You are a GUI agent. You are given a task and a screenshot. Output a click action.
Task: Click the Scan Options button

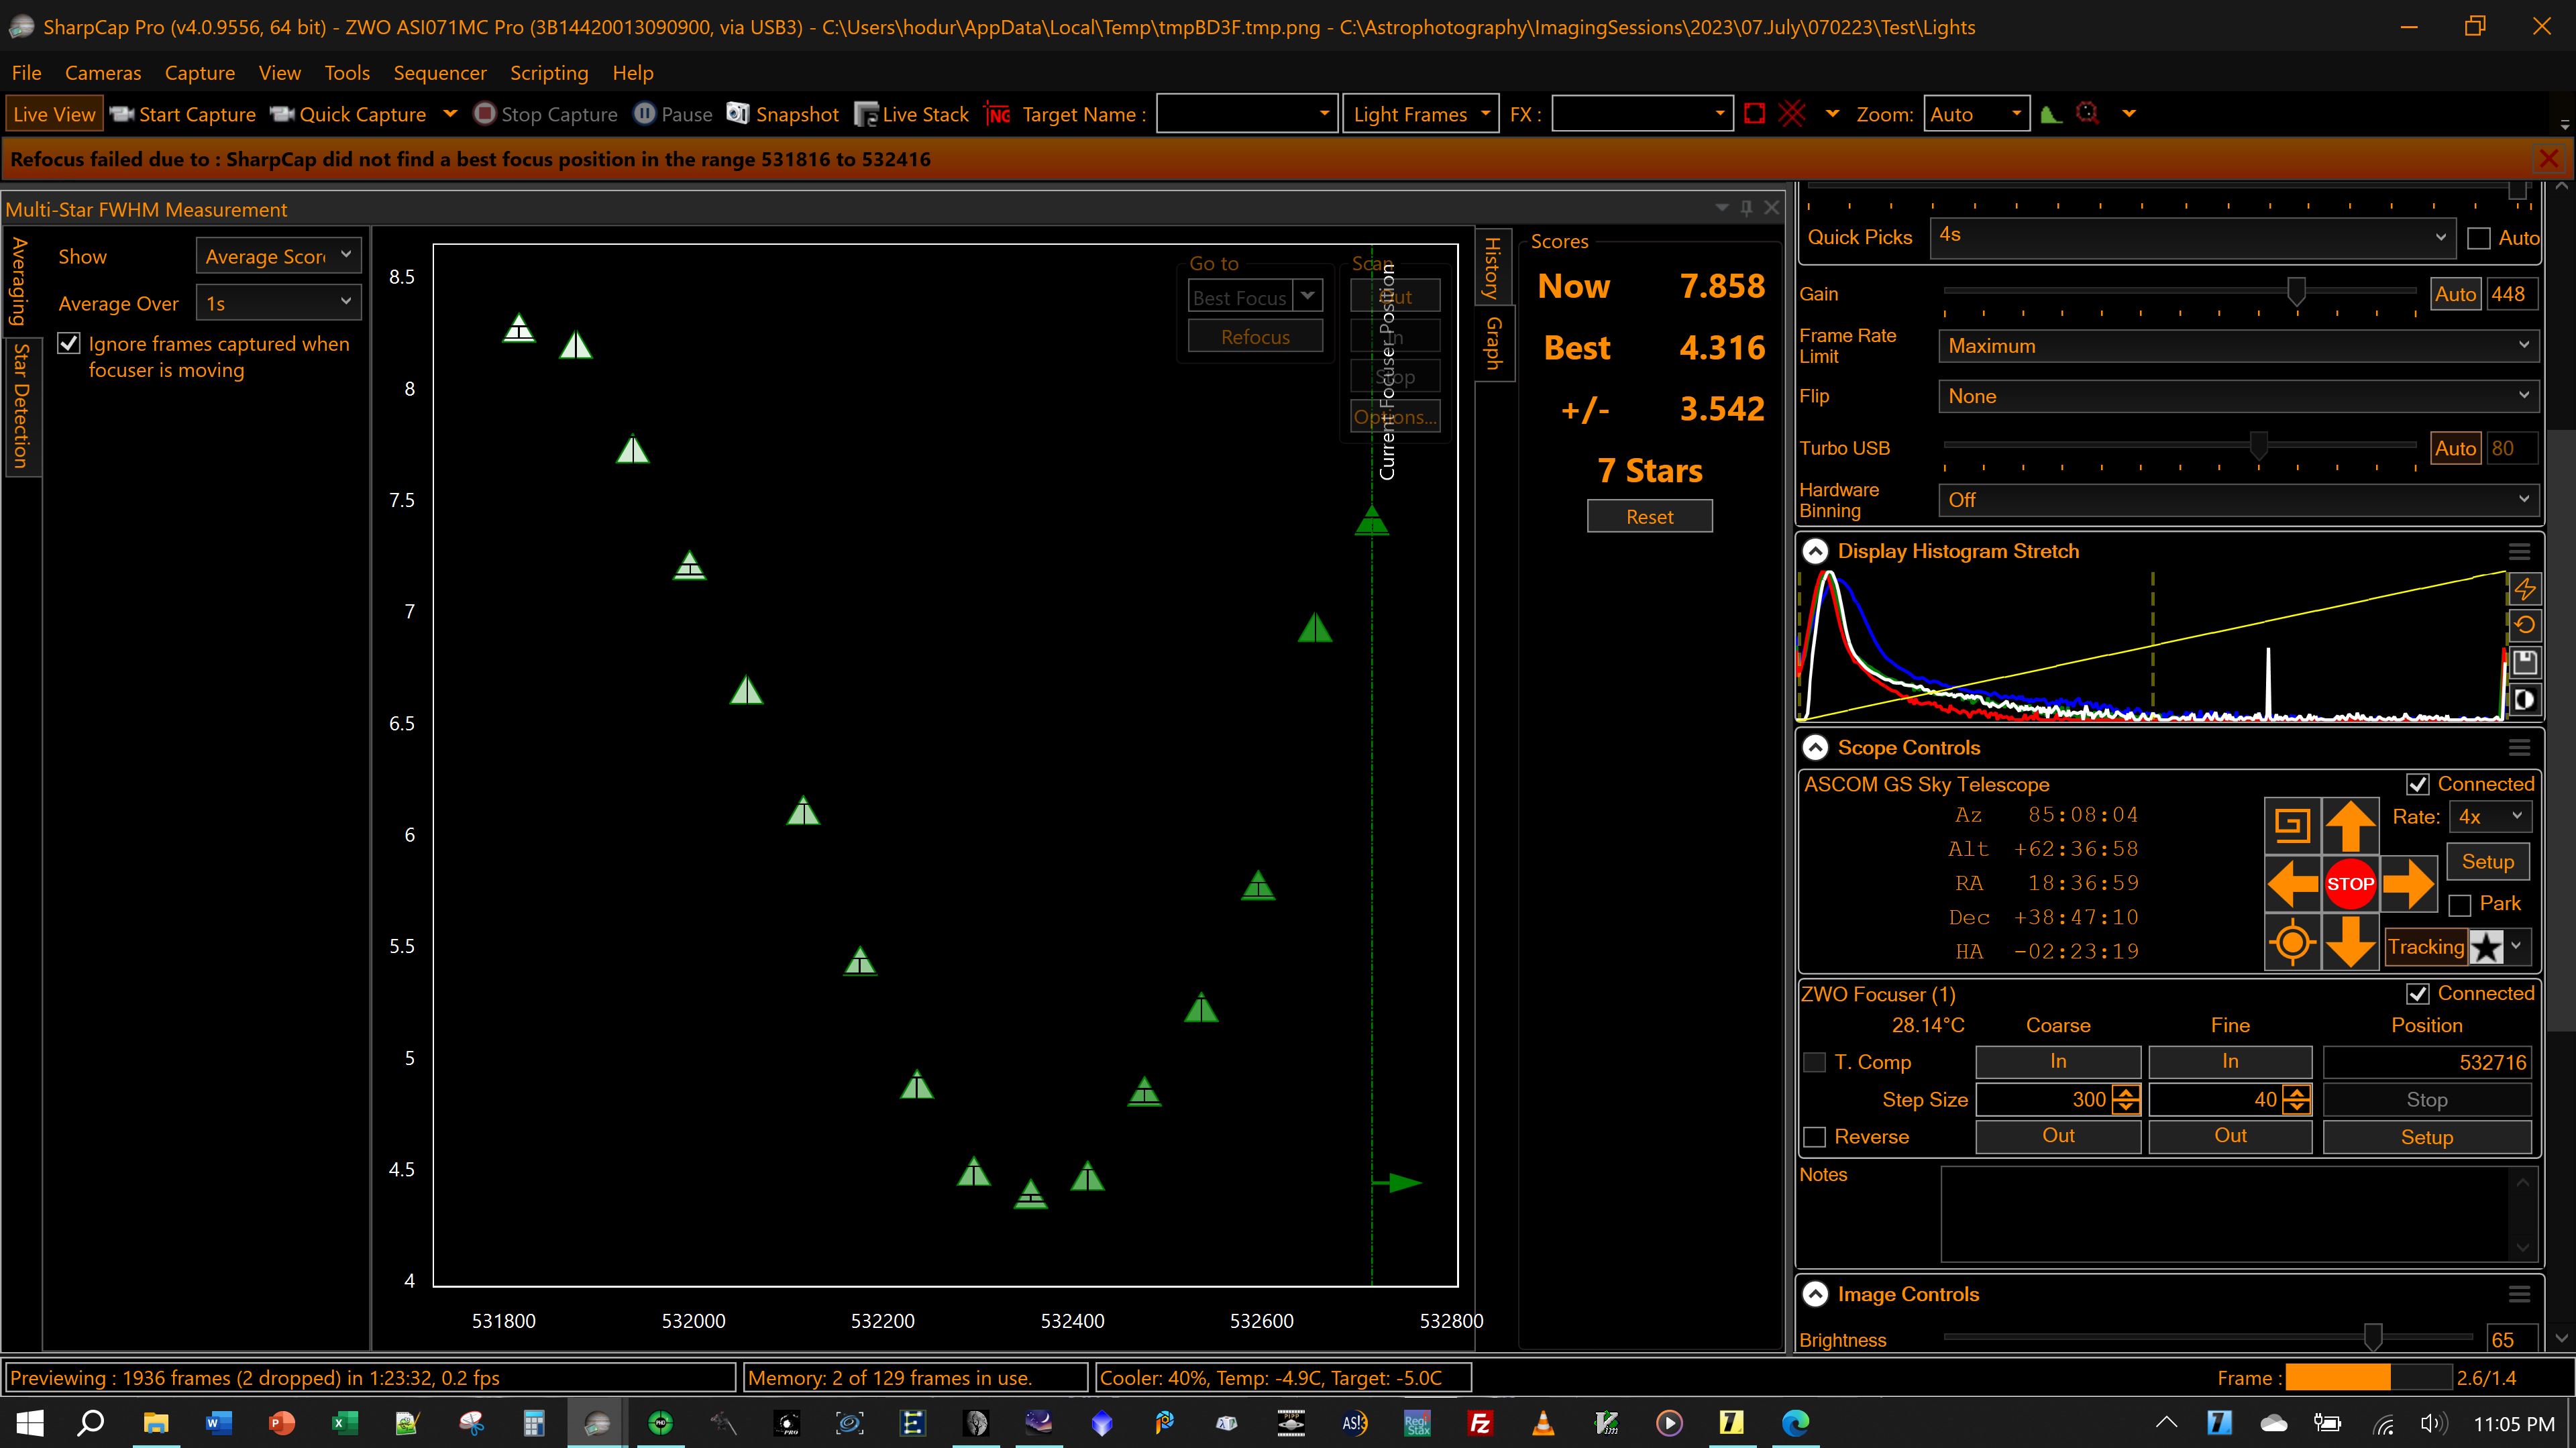pyautogui.click(x=1395, y=417)
